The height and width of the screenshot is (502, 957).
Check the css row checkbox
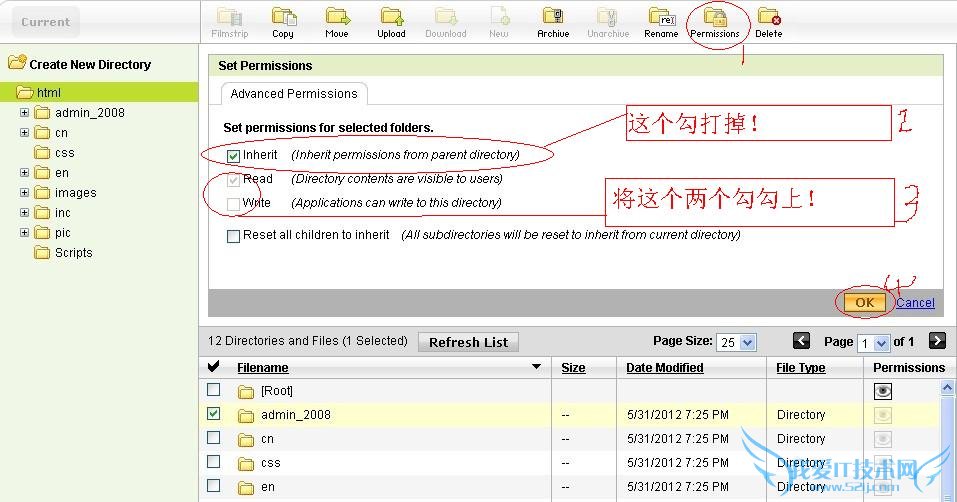coord(214,462)
